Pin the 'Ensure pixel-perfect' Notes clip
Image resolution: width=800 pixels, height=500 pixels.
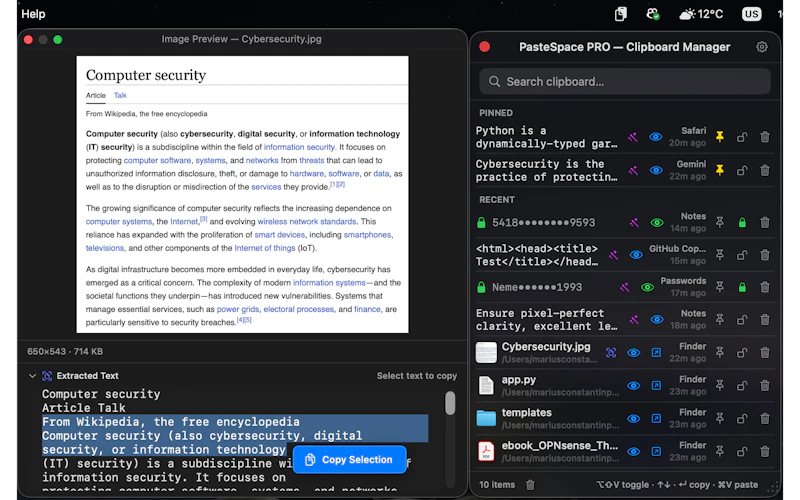(719, 319)
